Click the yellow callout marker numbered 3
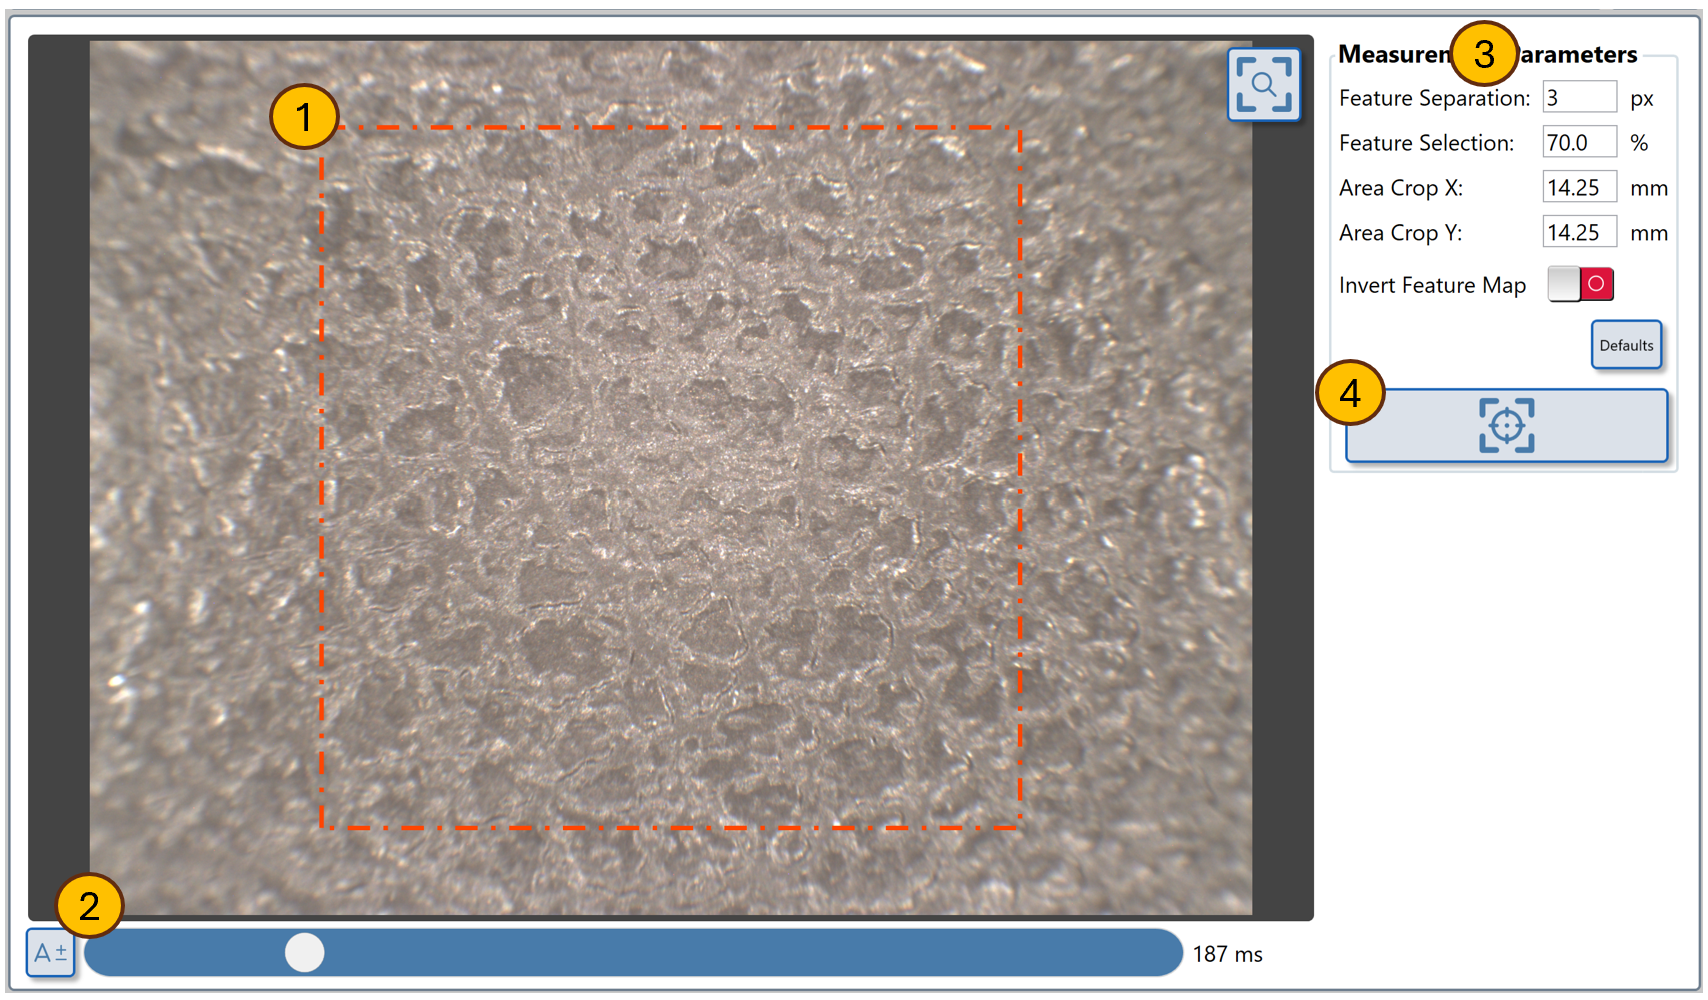1708x1000 pixels. coord(1484,54)
